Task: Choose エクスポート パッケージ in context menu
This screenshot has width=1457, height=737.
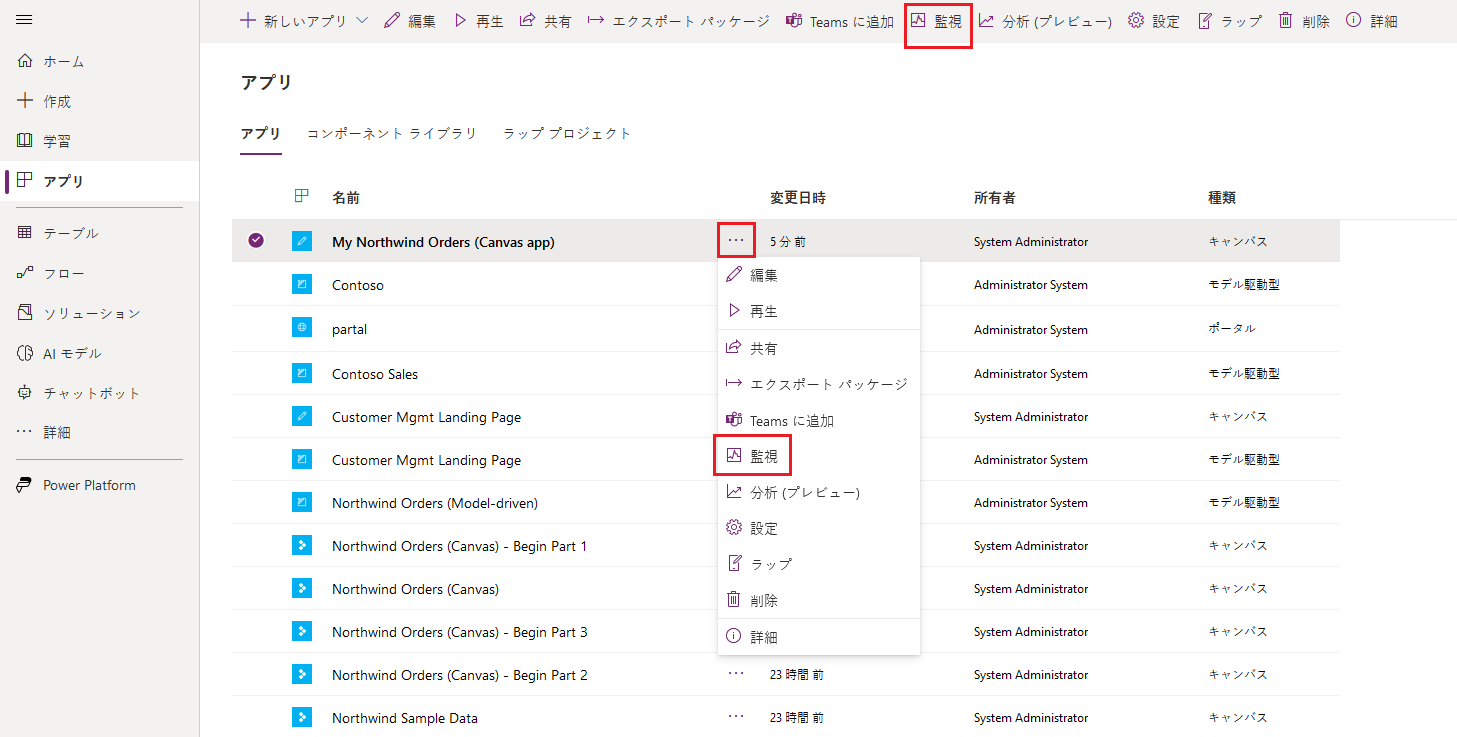Action: [819, 384]
